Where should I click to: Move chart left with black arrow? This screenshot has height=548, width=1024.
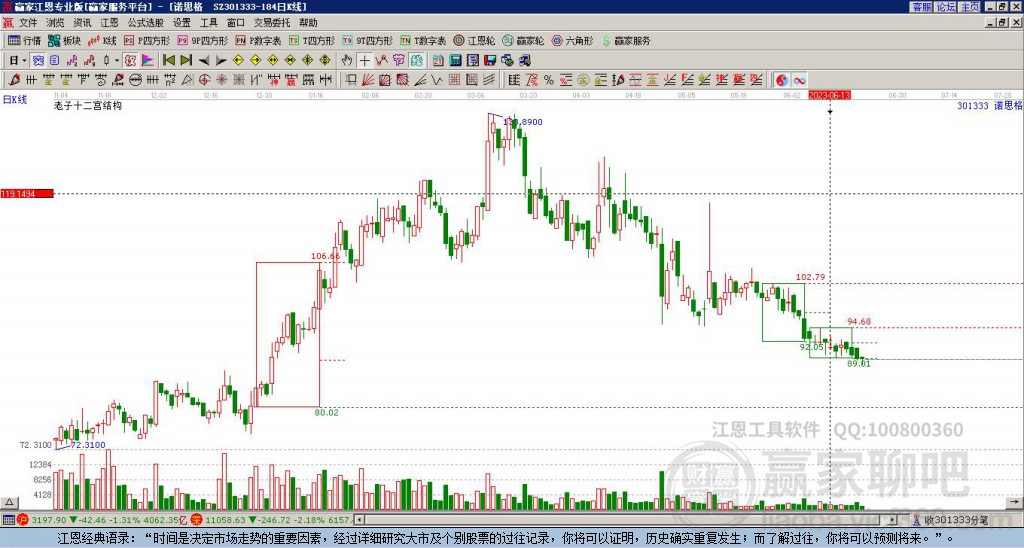[x=204, y=60]
